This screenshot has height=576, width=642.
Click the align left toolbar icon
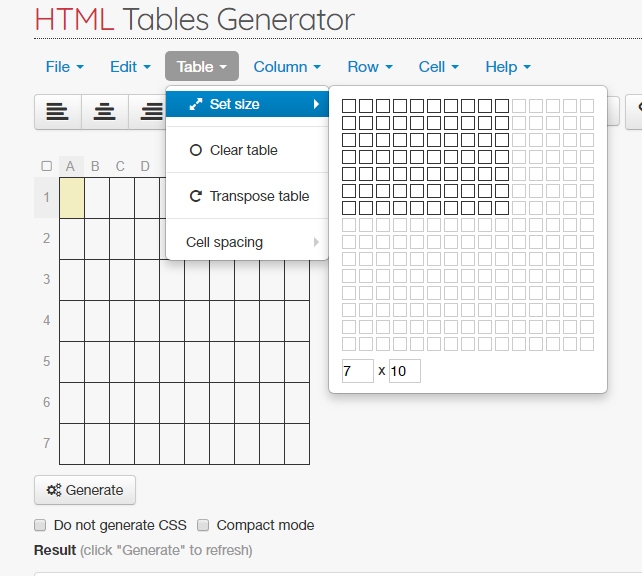point(57,111)
